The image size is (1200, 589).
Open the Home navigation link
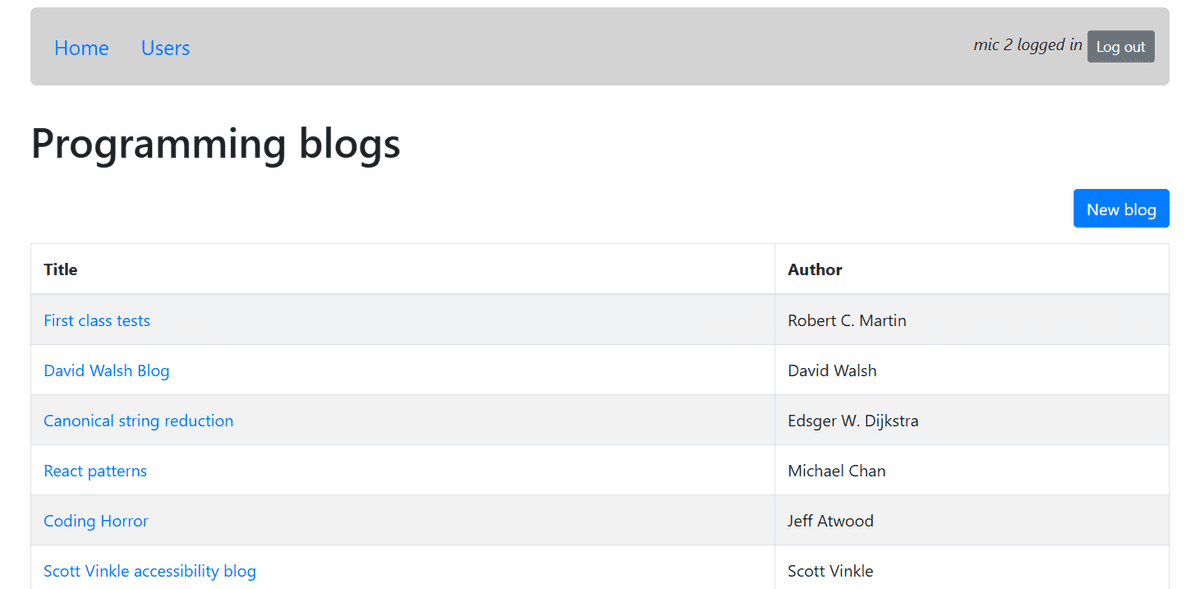(81, 47)
